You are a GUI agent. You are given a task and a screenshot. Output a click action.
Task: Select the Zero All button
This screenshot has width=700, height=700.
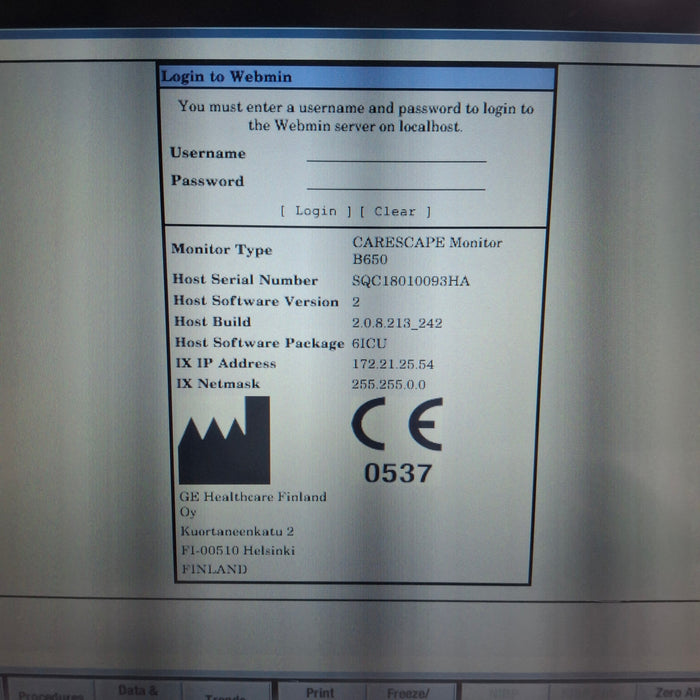[669, 692]
